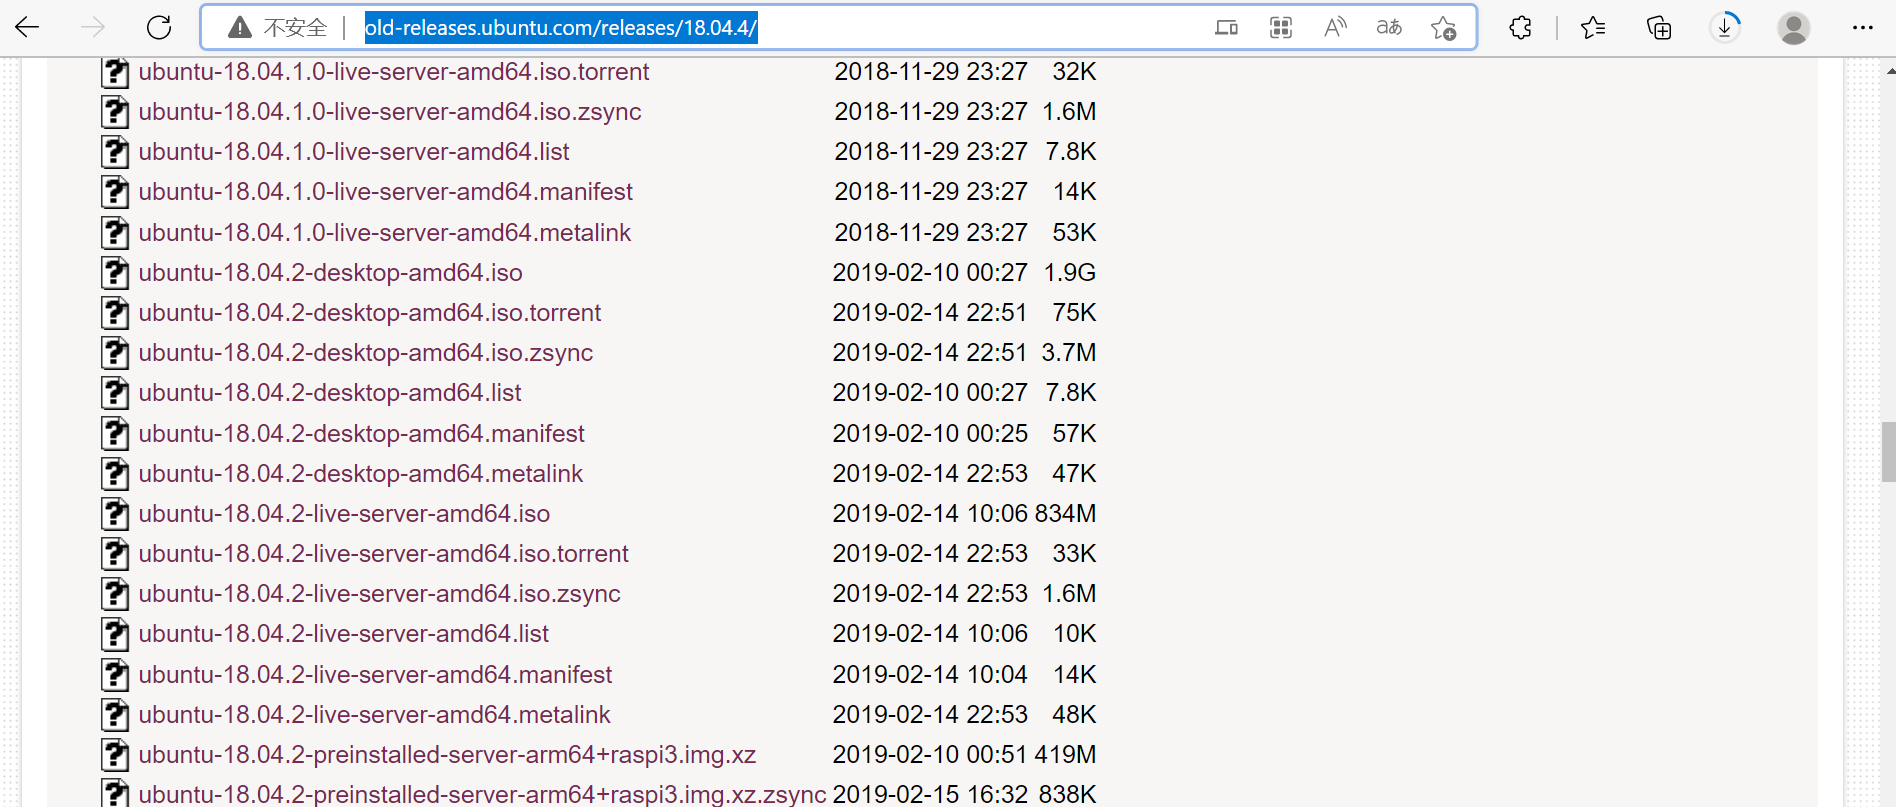This screenshot has height=807, width=1896.
Task: Show the not-secure site warning icon
Action: click(240, 27)
